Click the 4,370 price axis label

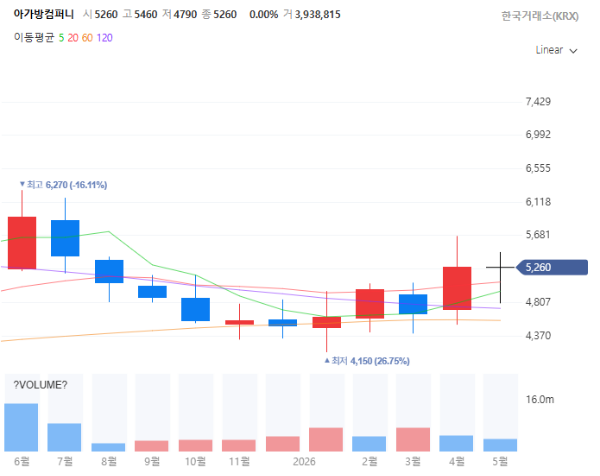click(538, 336)
